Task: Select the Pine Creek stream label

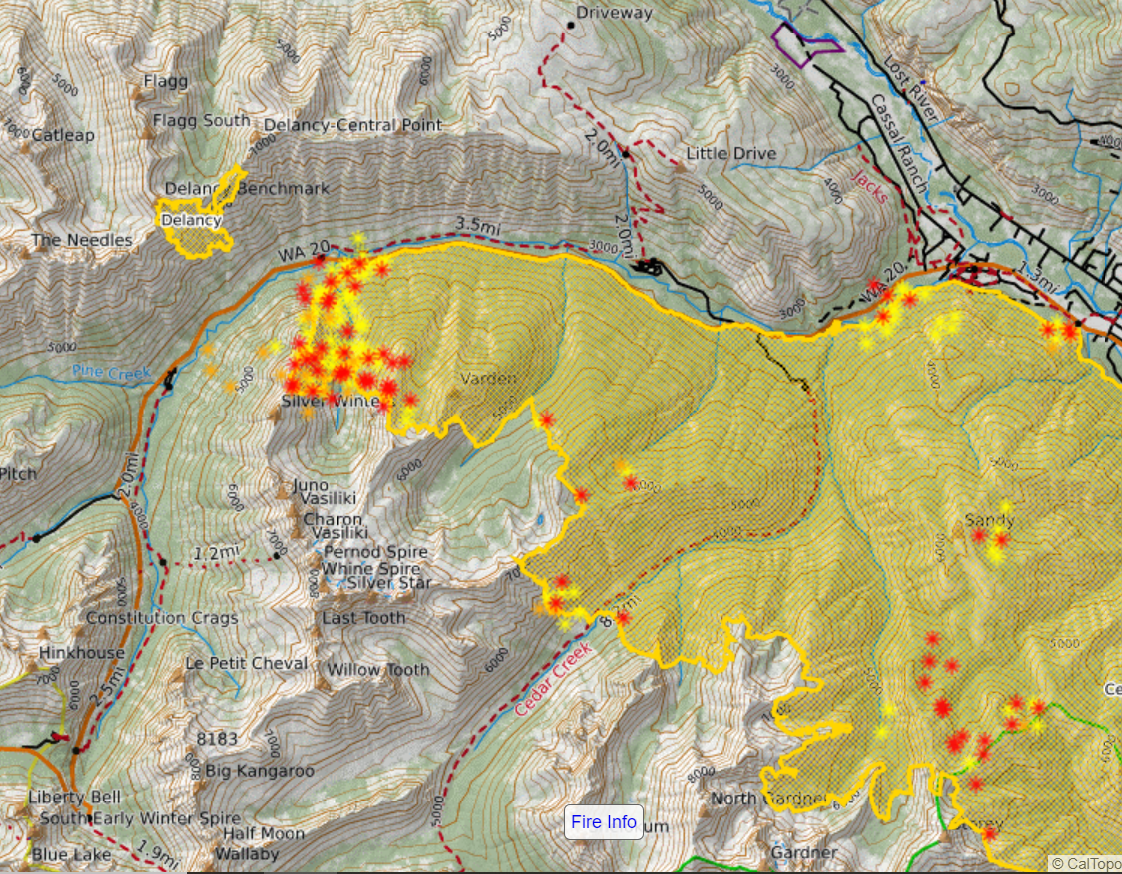Action: (110, 372)
